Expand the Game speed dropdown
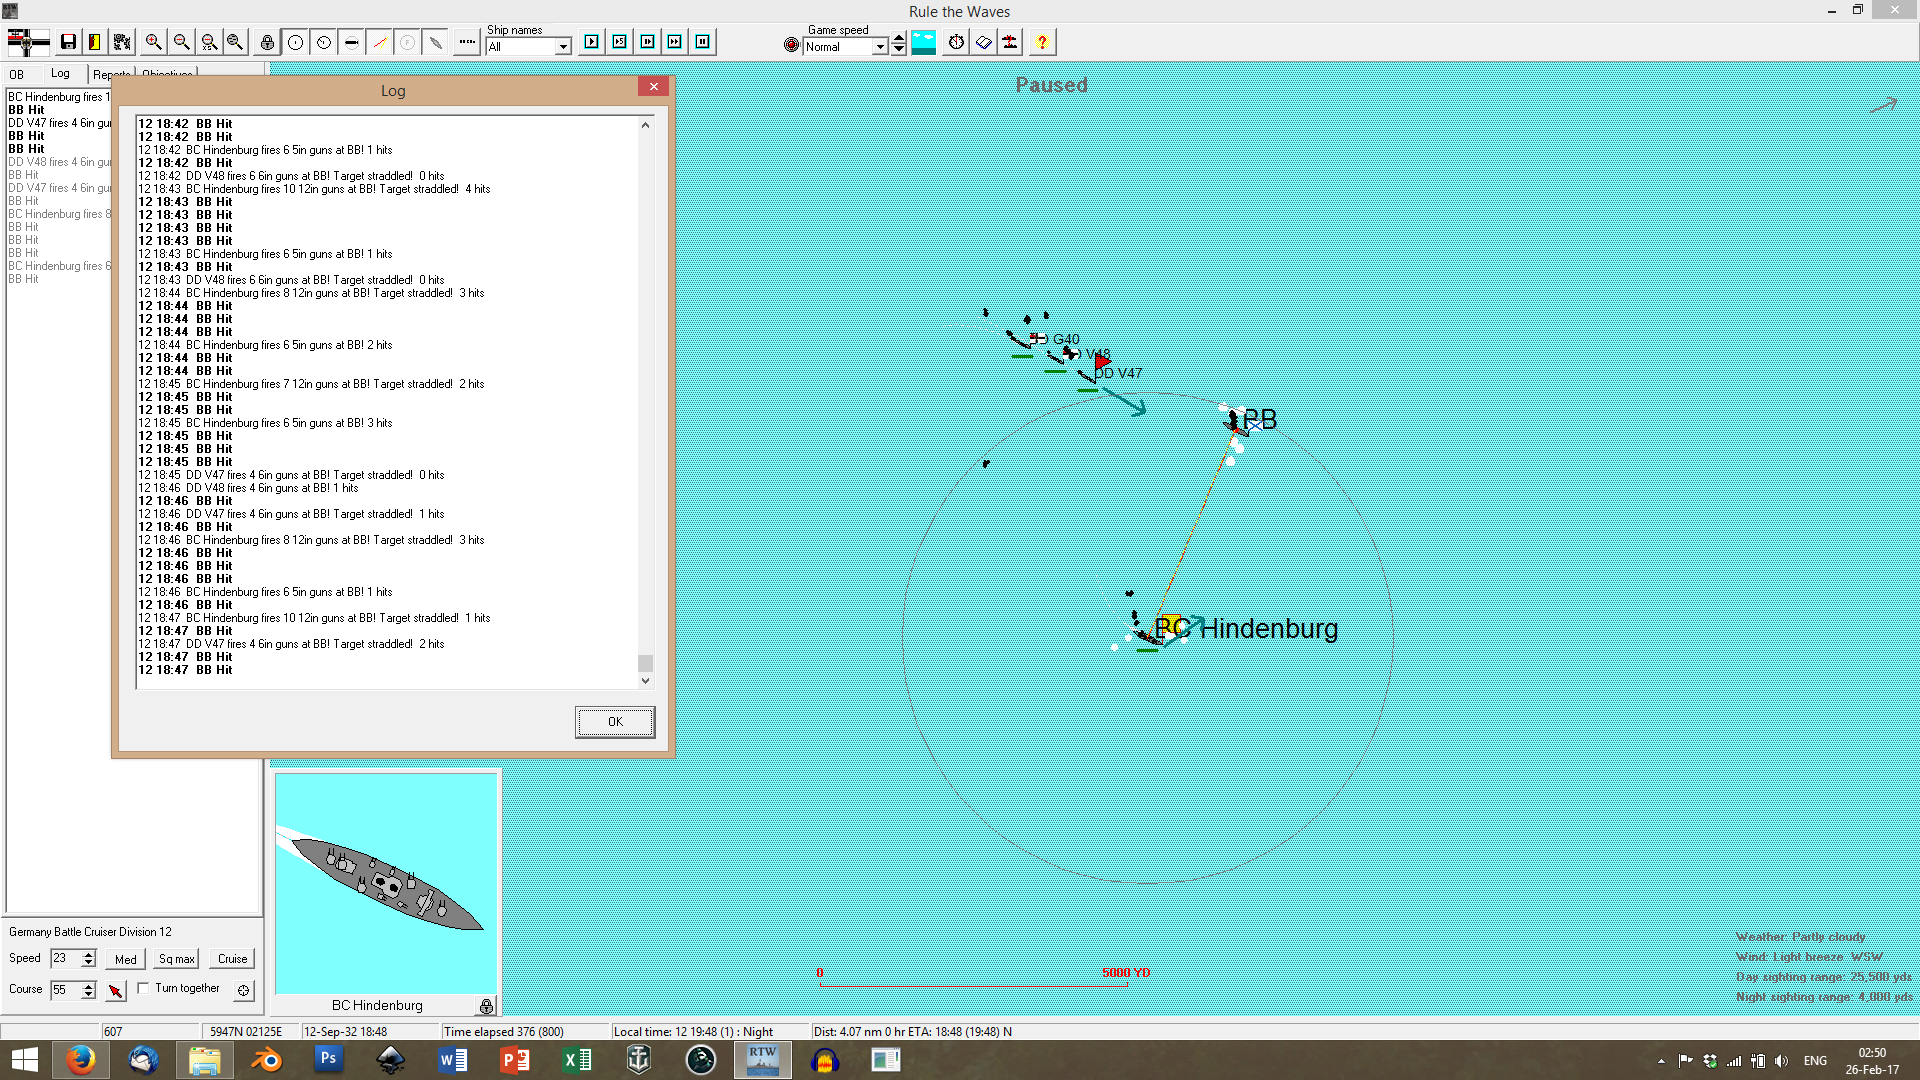This screenshot has width=1920, height=1080. pyautogui.click(x=880, y=47)
